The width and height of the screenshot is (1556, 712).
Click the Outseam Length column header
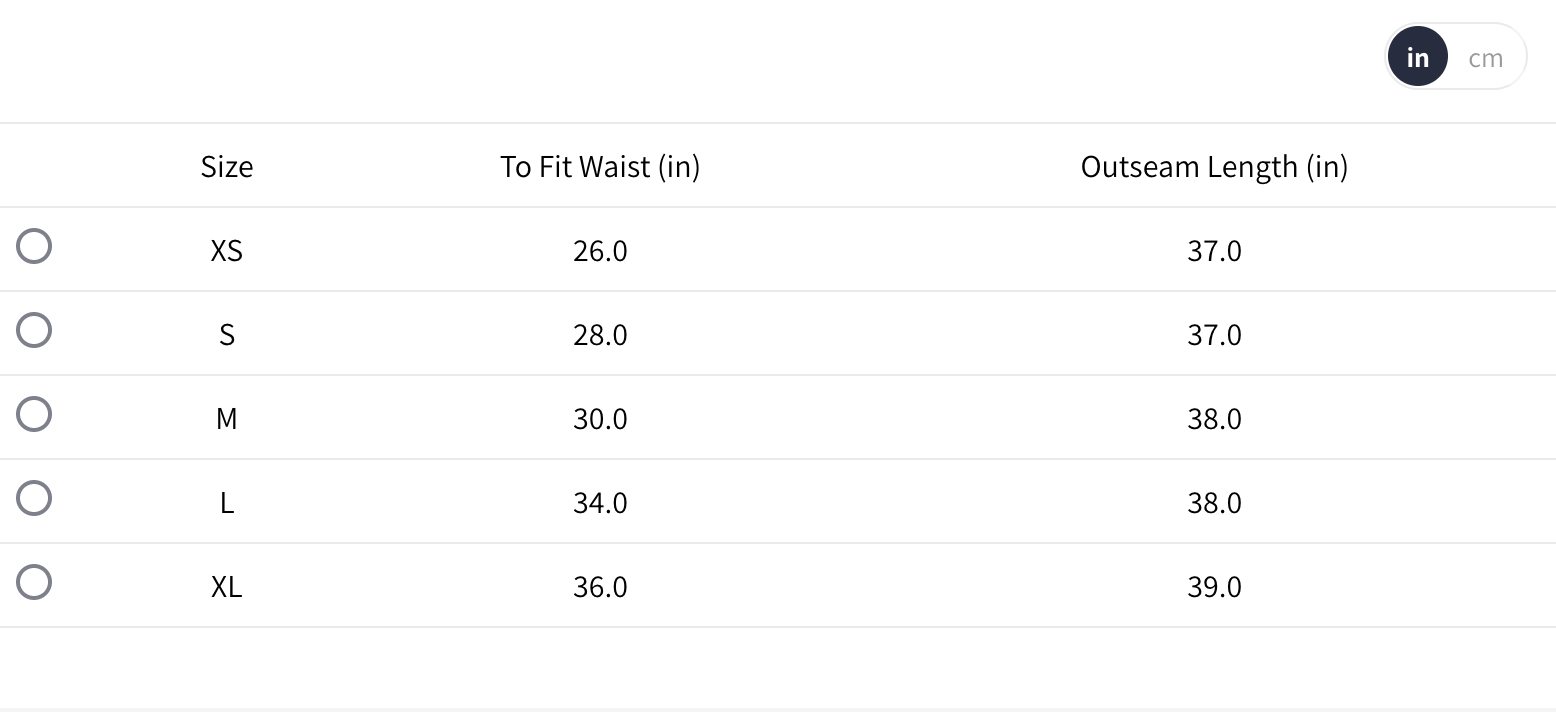click(x=1214, y=166)
